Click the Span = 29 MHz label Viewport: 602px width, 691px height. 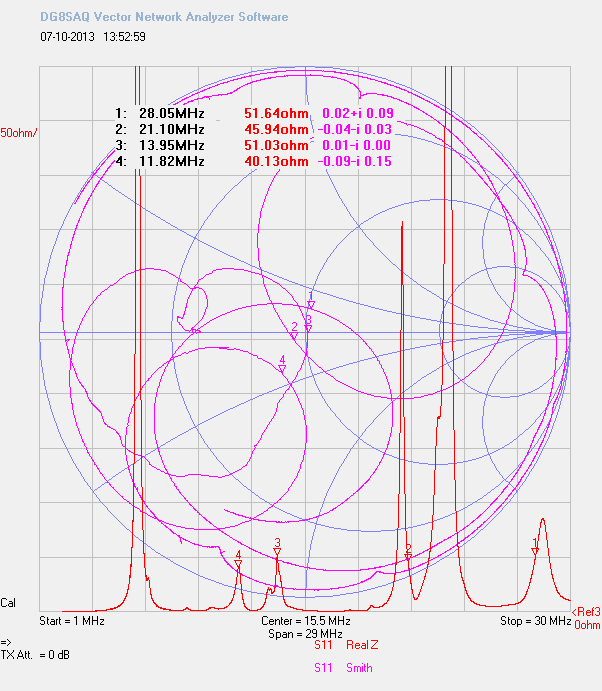305,634
